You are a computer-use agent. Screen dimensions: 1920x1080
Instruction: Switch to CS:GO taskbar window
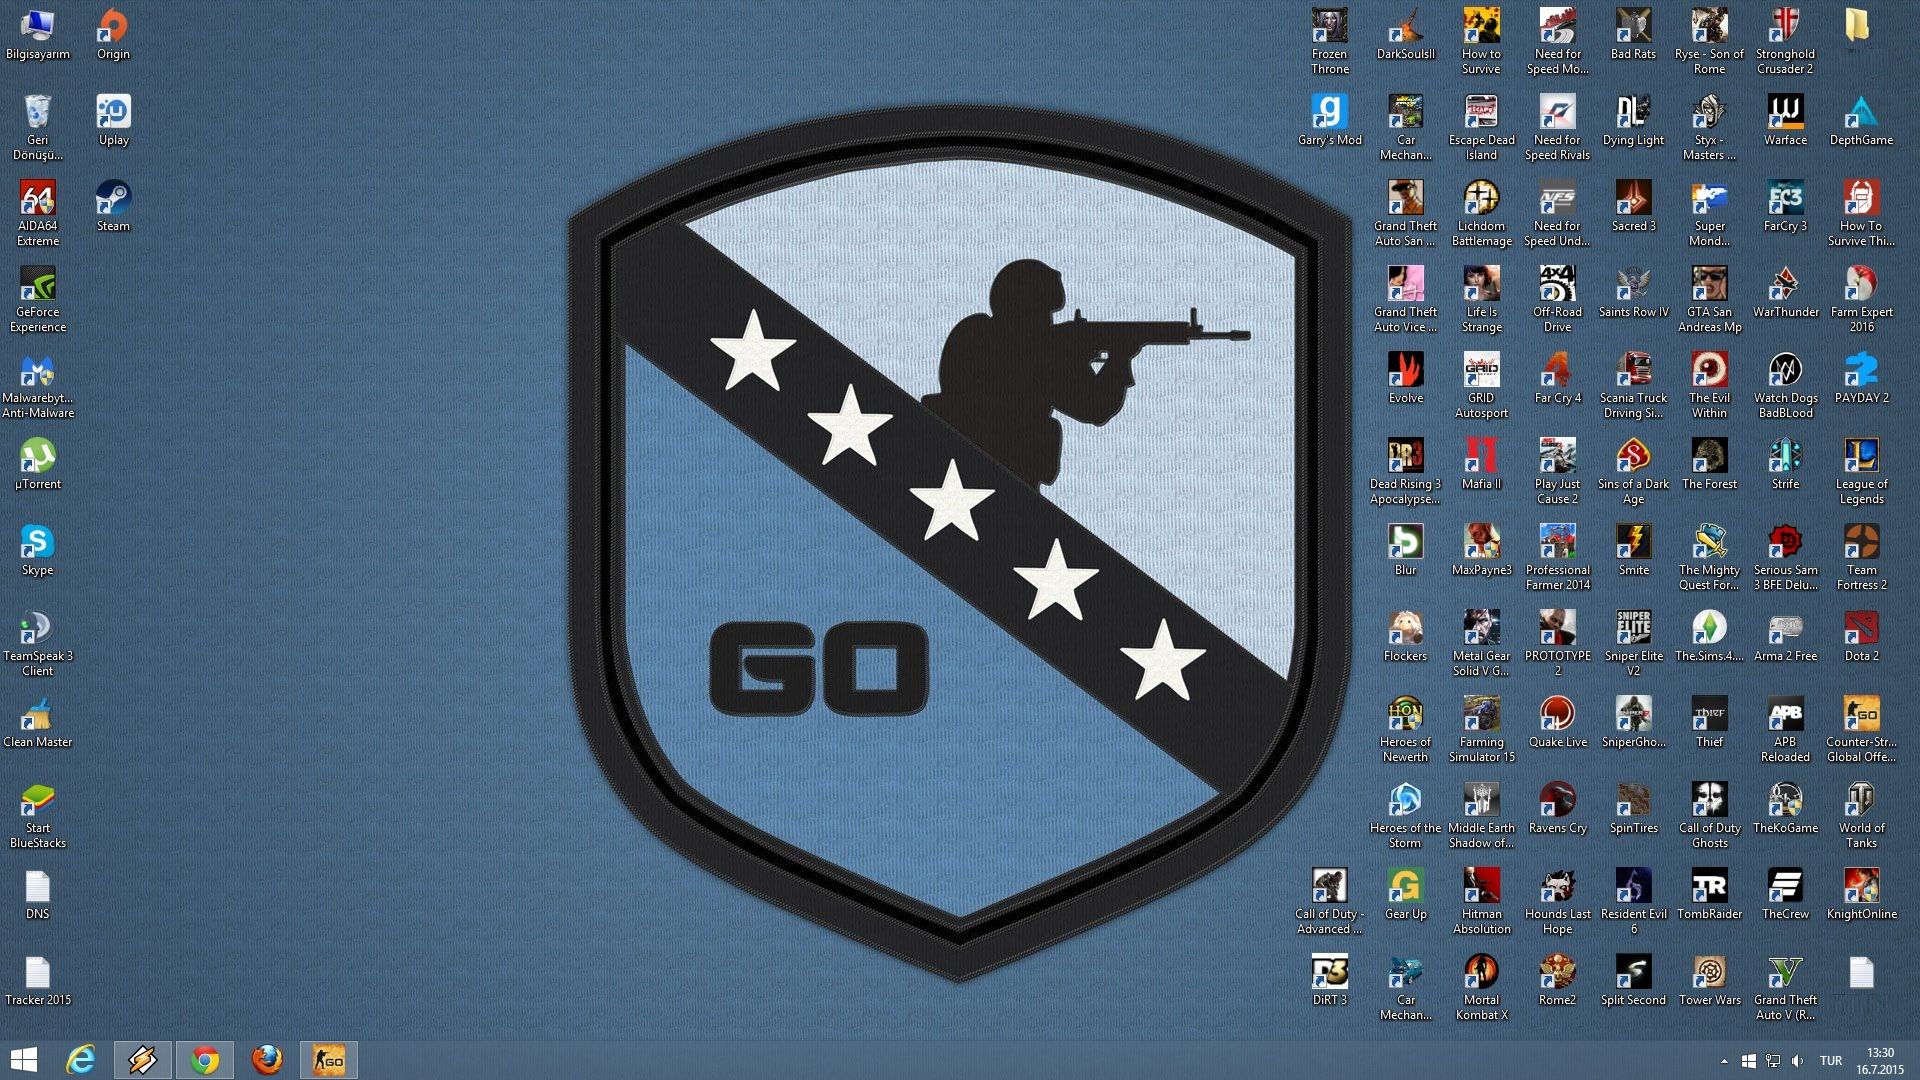click(329, 1060)
